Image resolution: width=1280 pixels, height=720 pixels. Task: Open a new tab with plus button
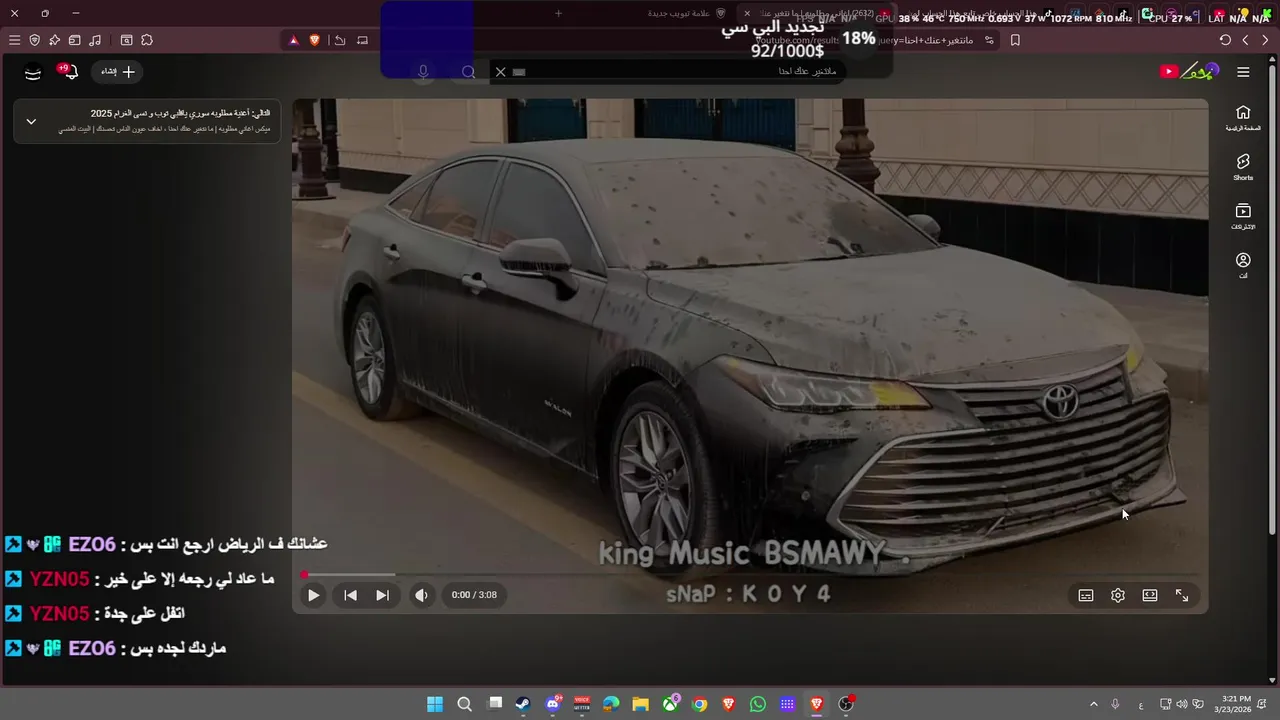click(x=558, y=13)
